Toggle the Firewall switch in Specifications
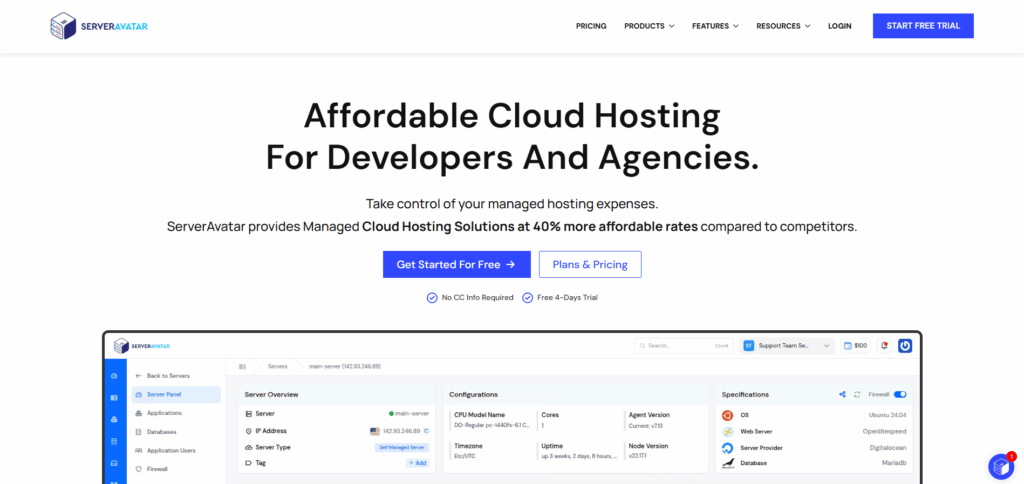Screen dimensions: 1024x484 click(x=901, y=395)
